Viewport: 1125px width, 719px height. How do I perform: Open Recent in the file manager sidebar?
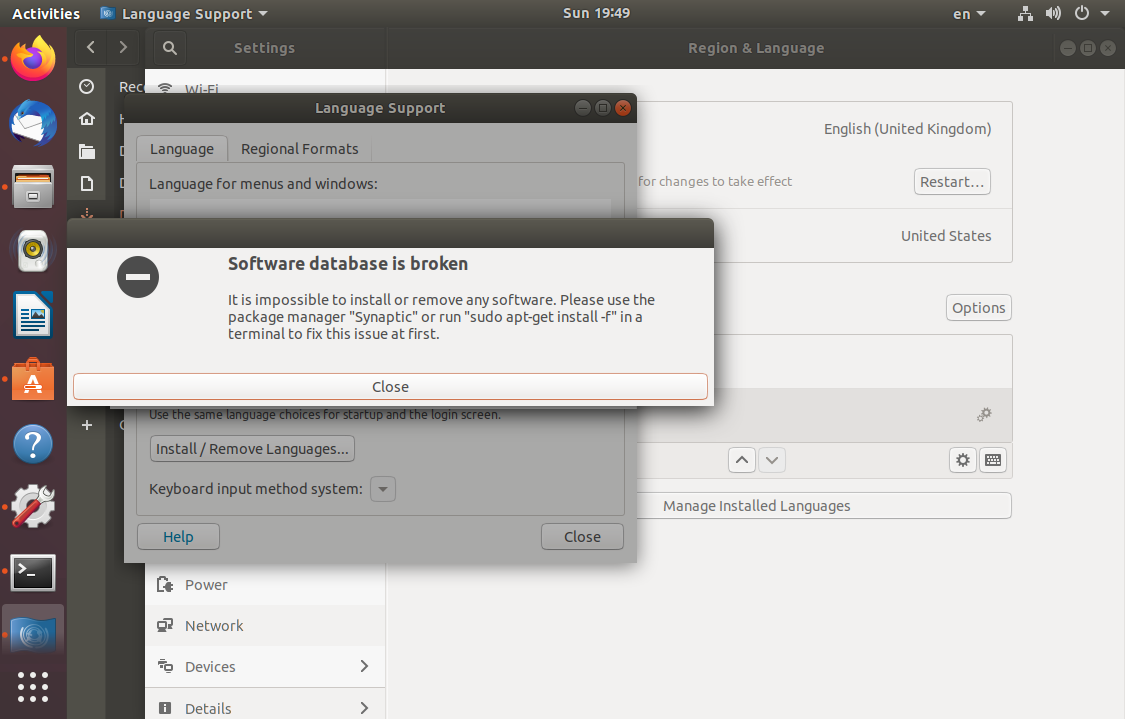(87, 87)
